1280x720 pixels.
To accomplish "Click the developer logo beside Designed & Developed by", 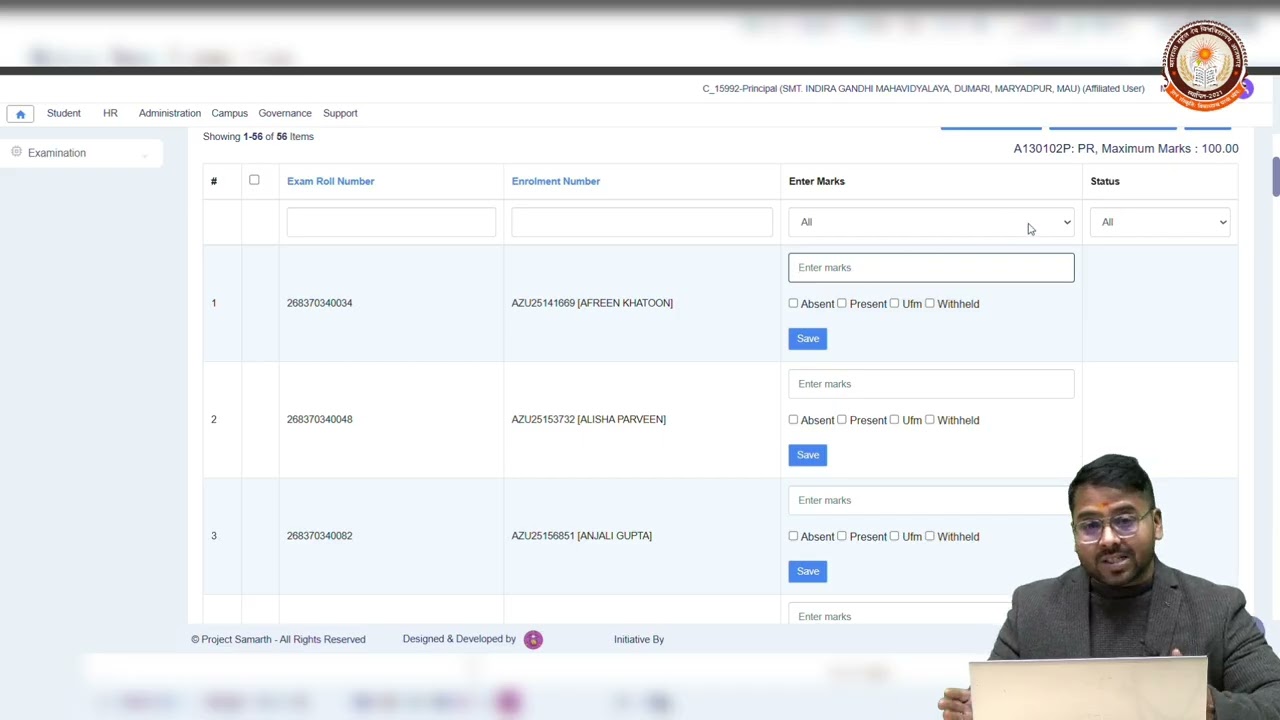I will 533,639.
